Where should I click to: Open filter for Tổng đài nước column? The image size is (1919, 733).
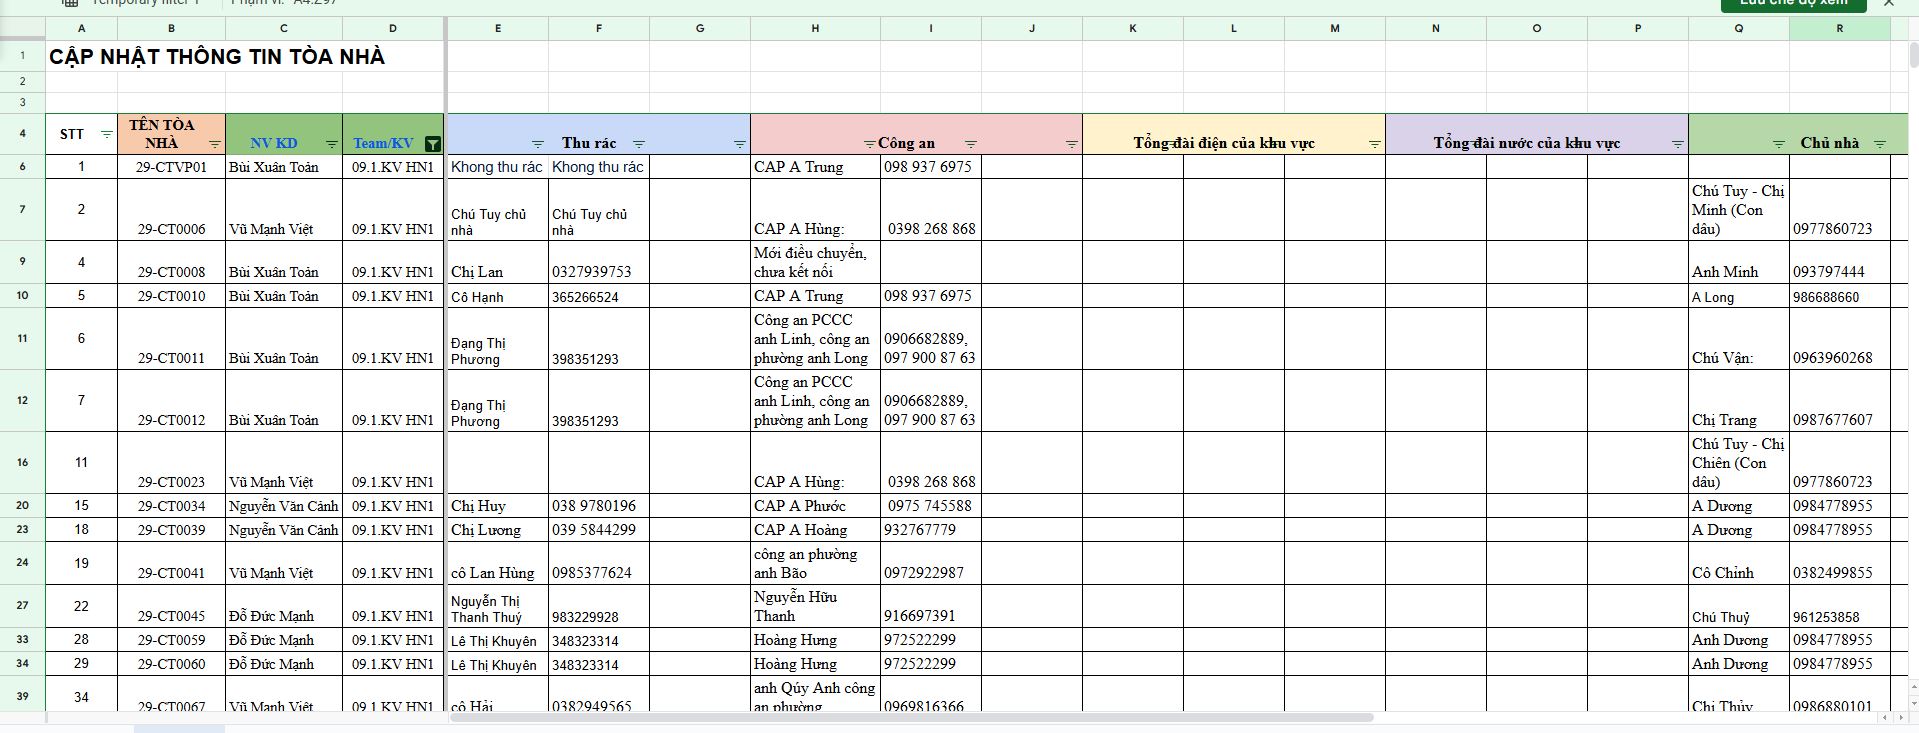tap(1677, 144)
